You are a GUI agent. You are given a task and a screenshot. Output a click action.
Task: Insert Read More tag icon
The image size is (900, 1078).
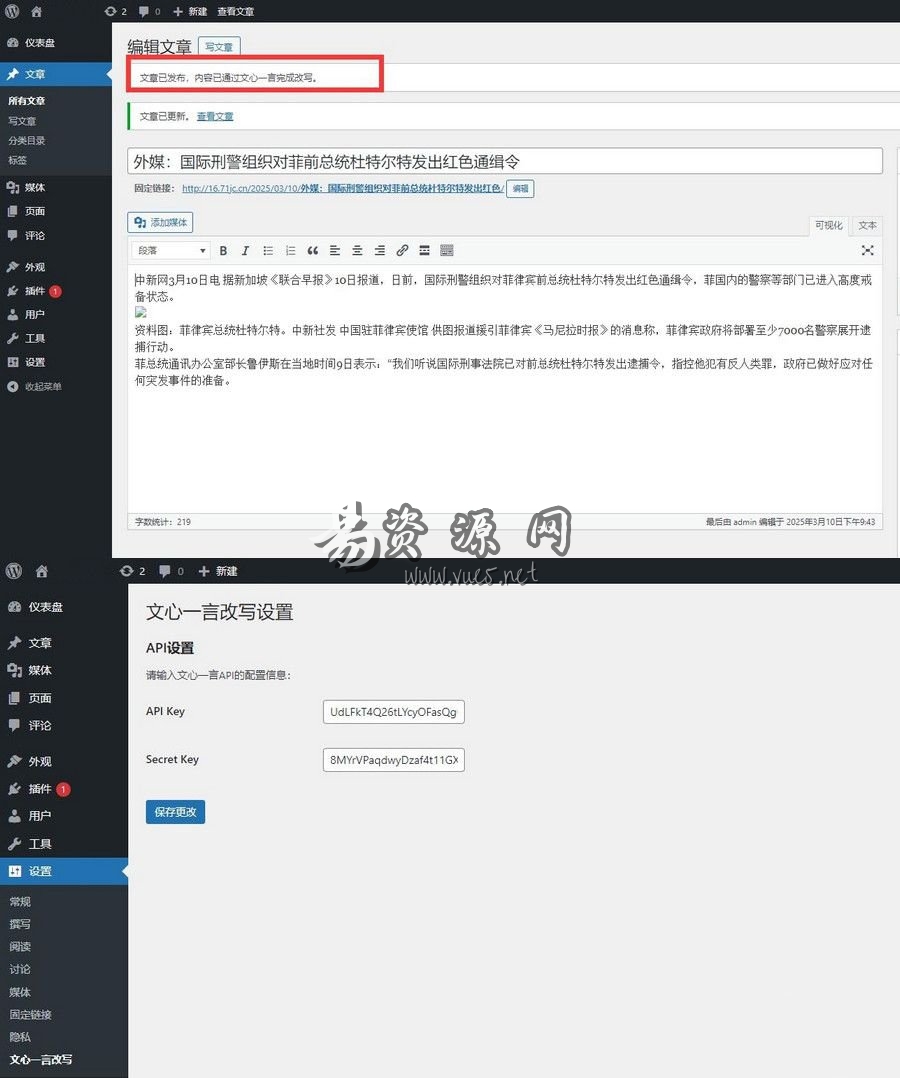[424, 251]
